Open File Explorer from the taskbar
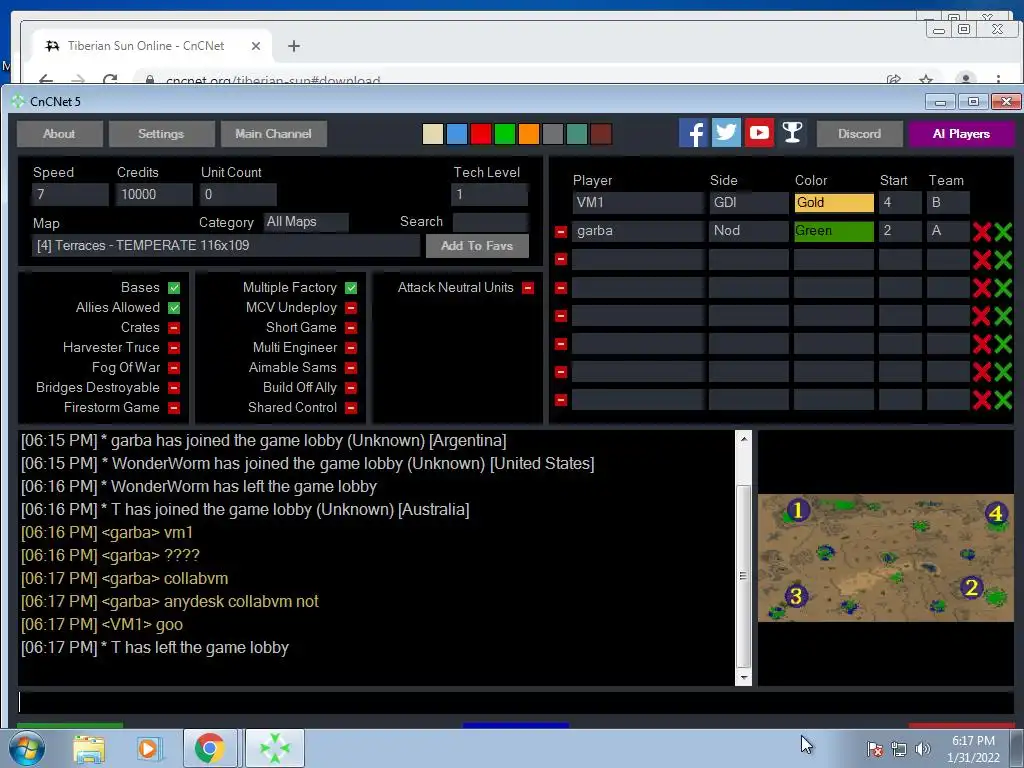 tap(88, 748)
